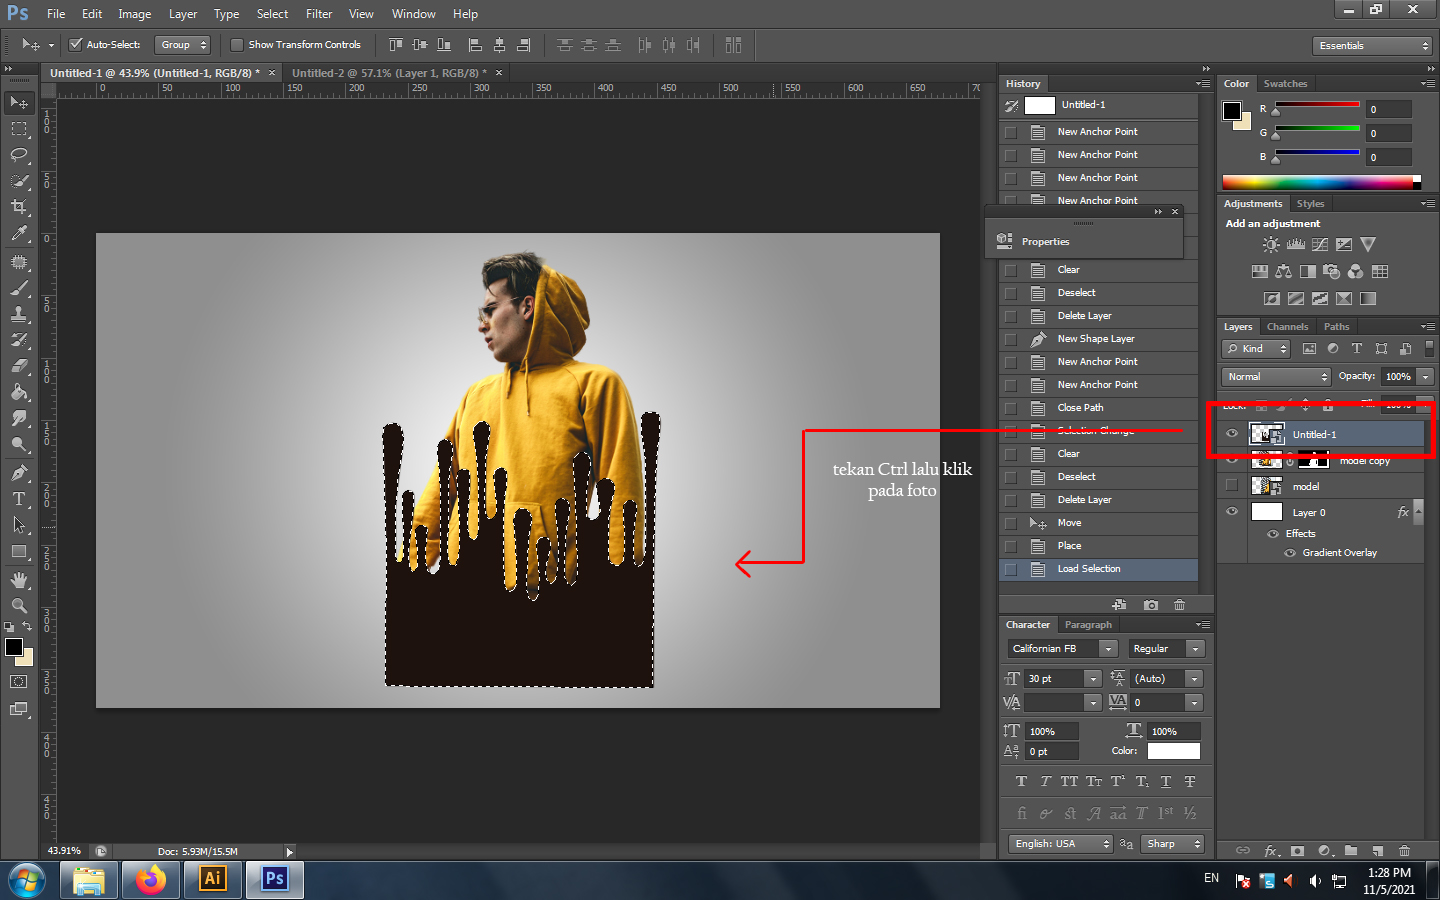
Task: Click the Load Selection history state
Action: click(1088, 569)
